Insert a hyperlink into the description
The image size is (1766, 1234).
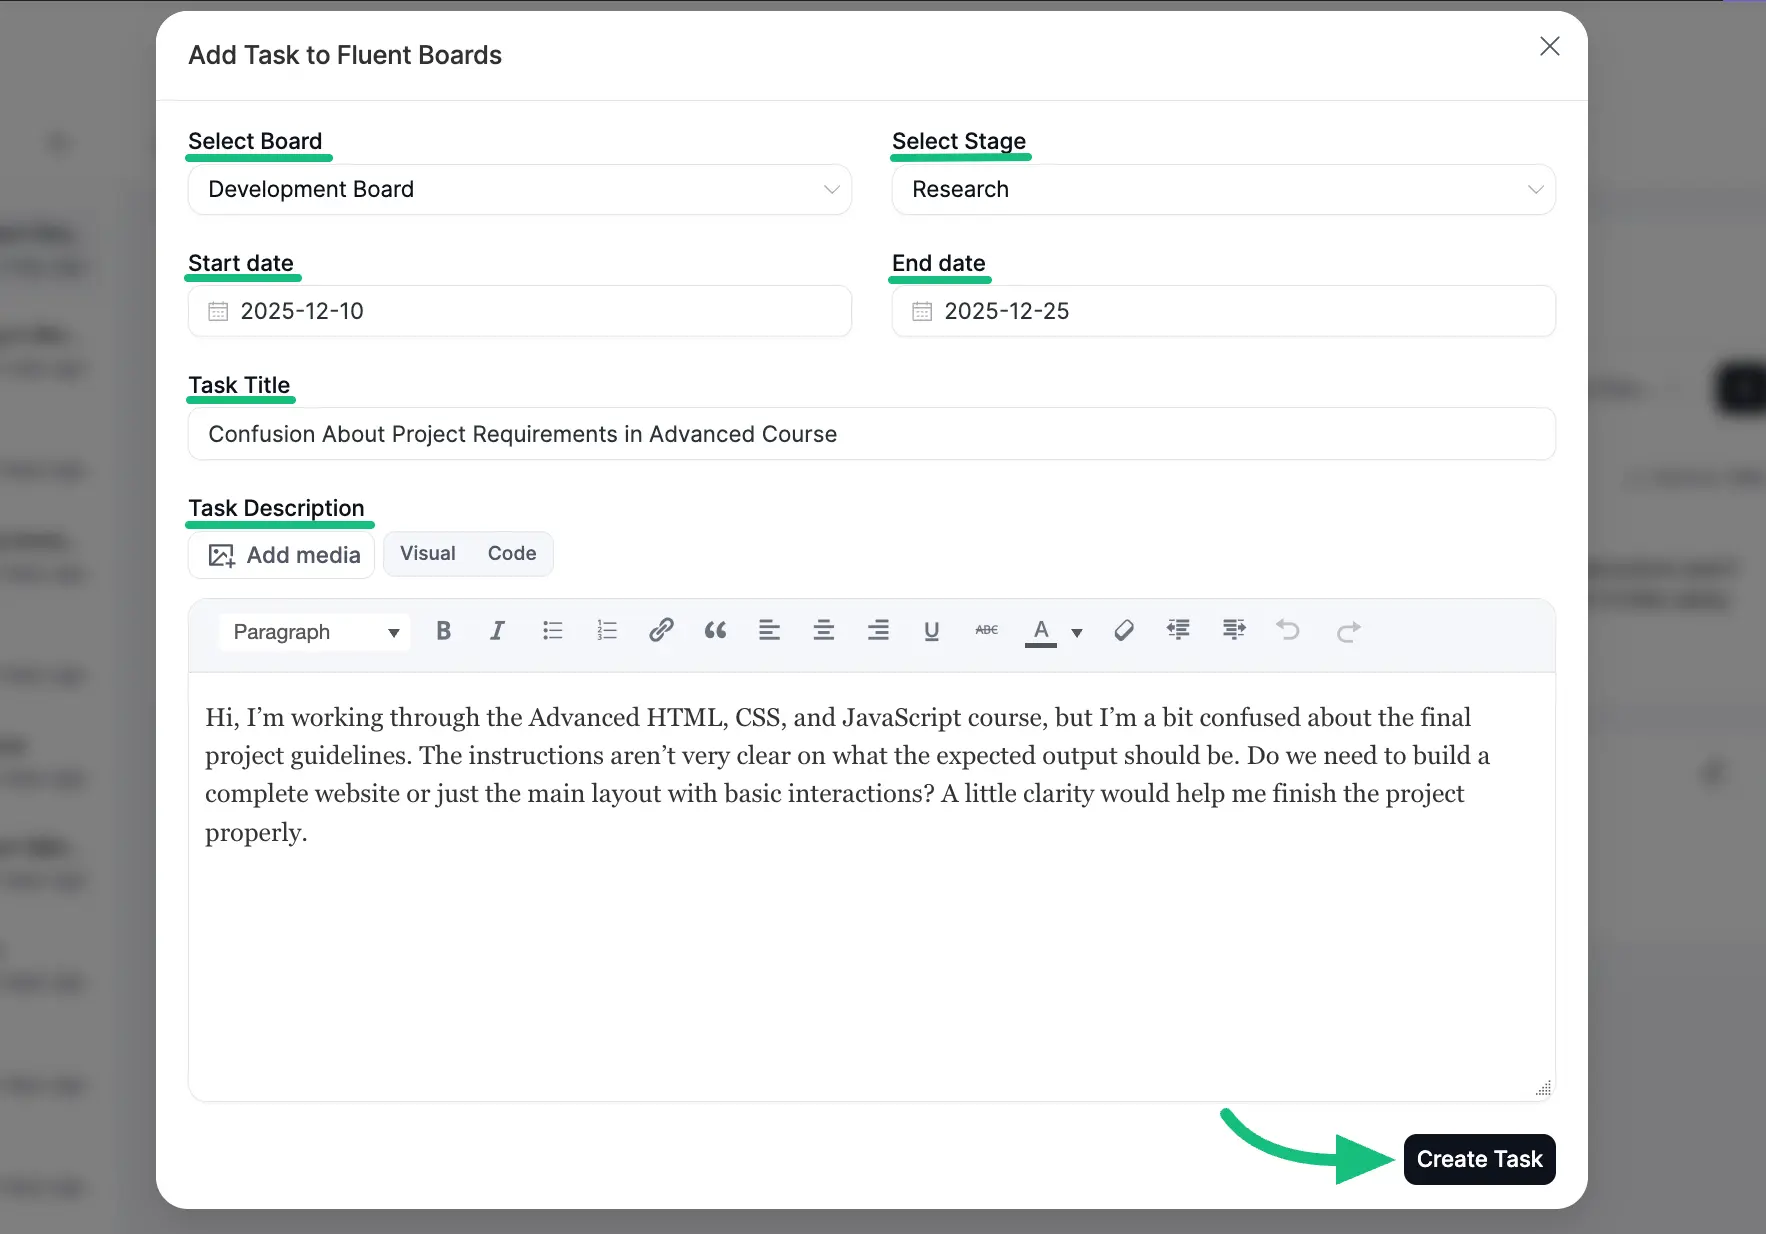point(661,631)
